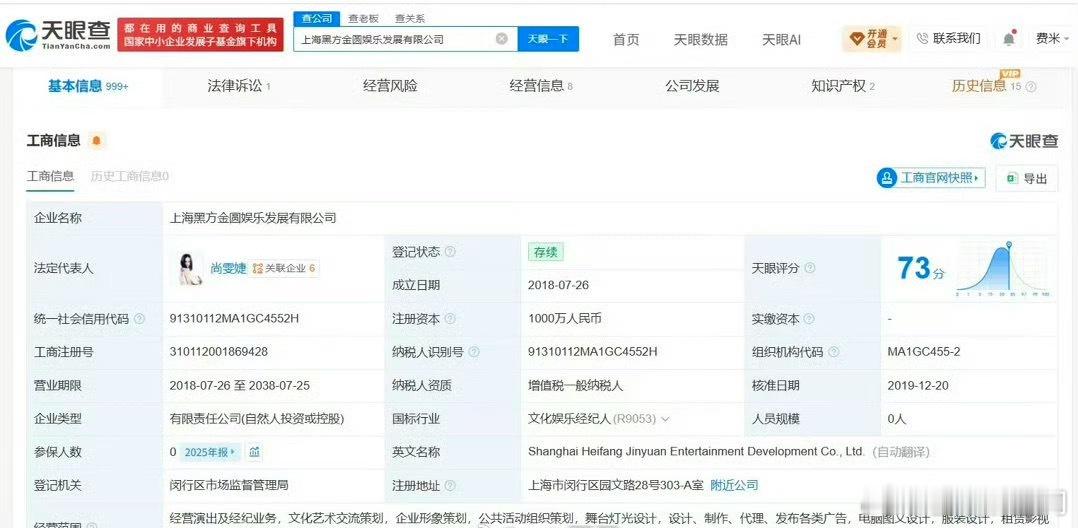Select the 查老板 search tab
Screen dimensions: 1078x528
363,19
